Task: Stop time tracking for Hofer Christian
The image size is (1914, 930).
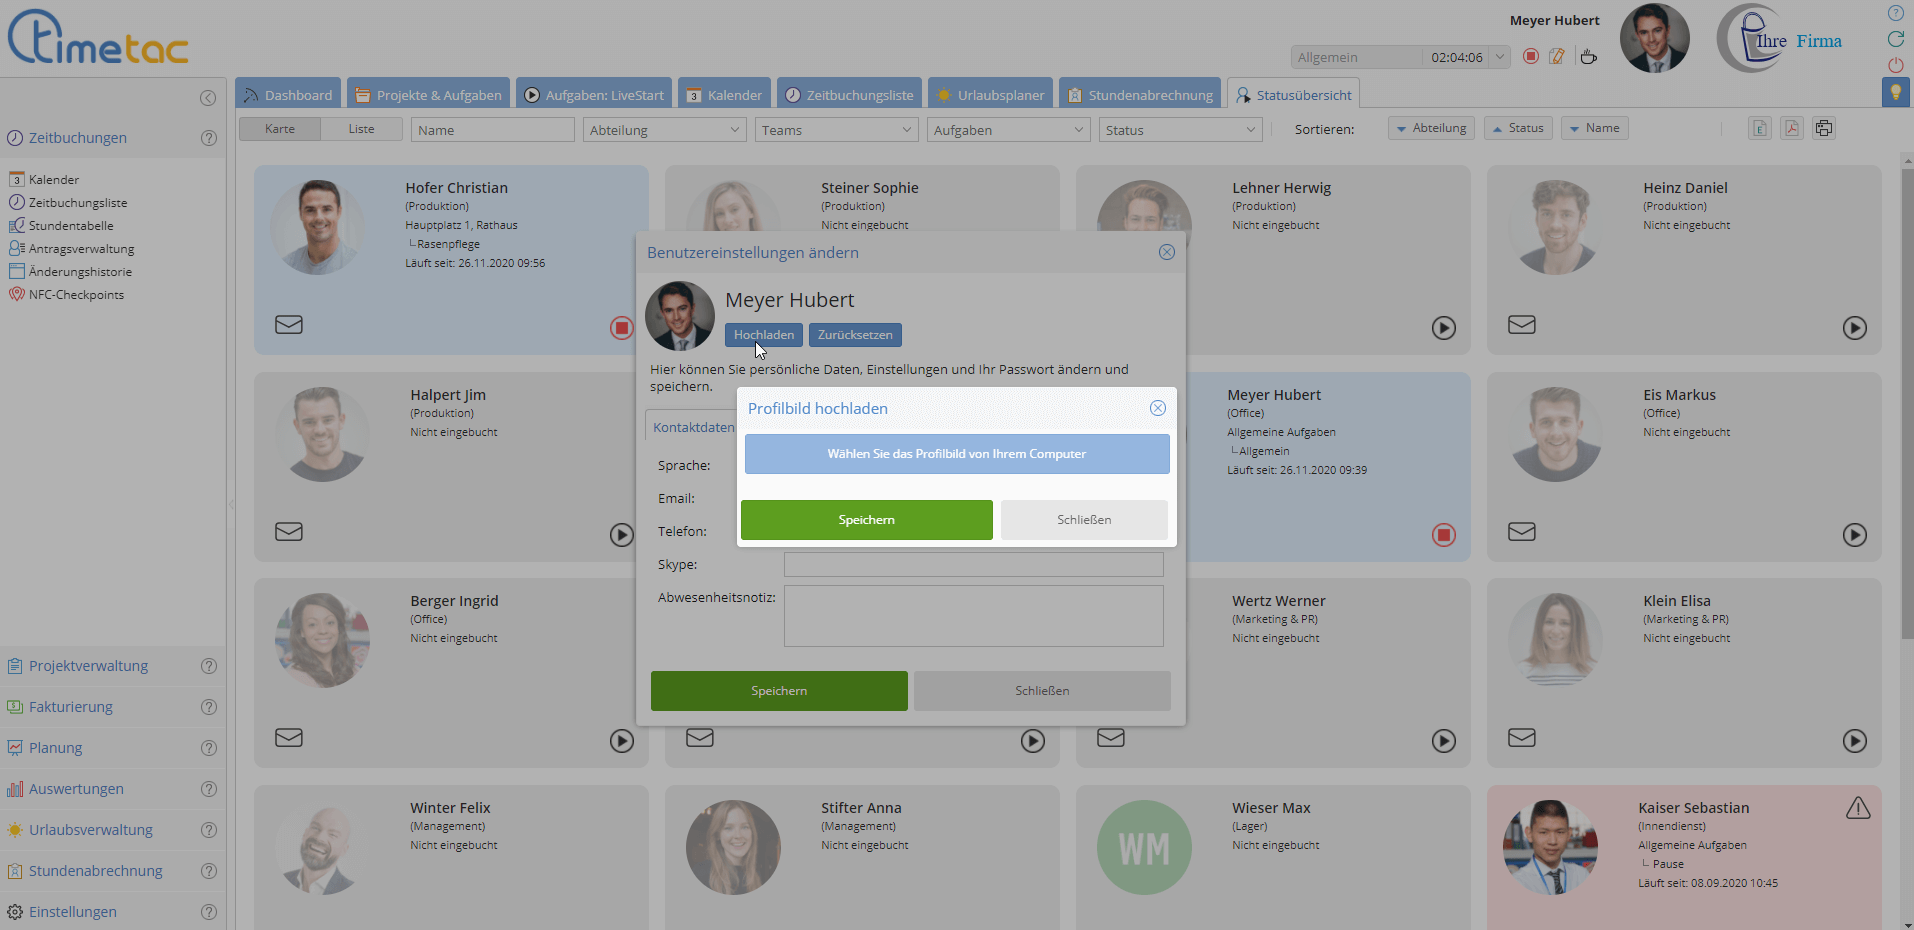Action: [x=621, y=328]
